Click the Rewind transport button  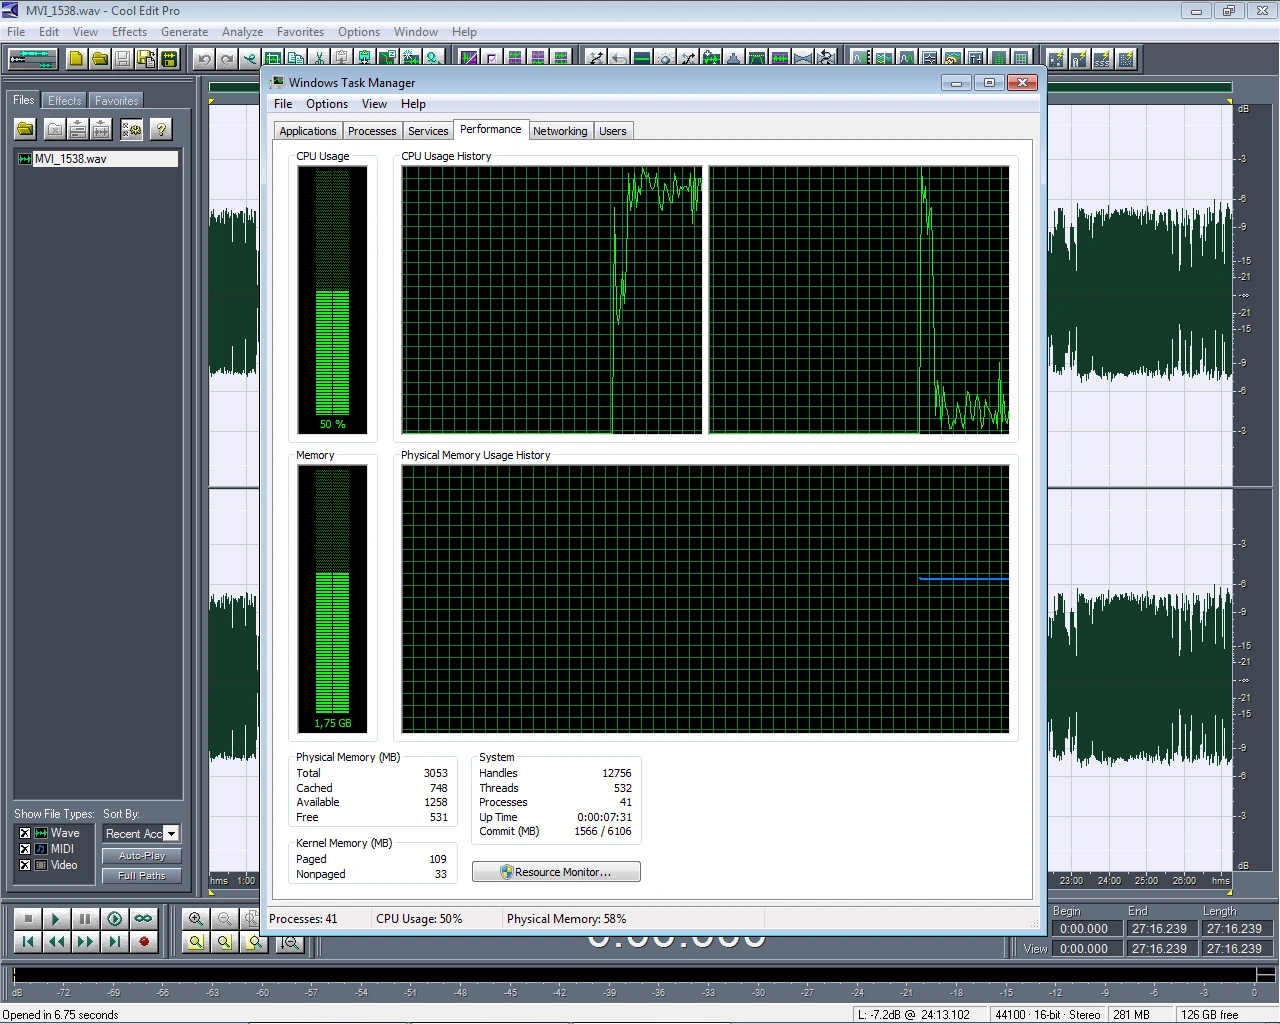[56, 941]
